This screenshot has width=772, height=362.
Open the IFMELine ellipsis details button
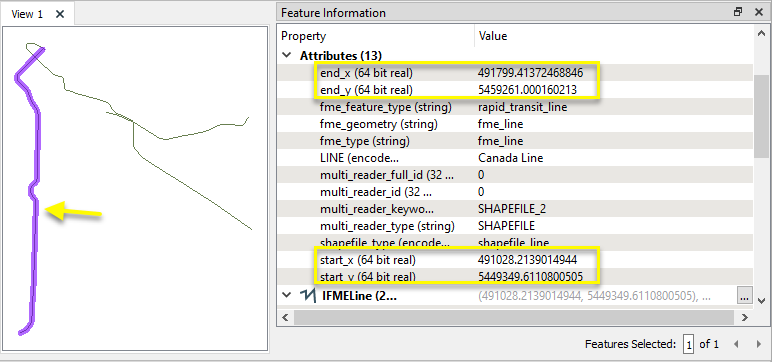[744, 296]
